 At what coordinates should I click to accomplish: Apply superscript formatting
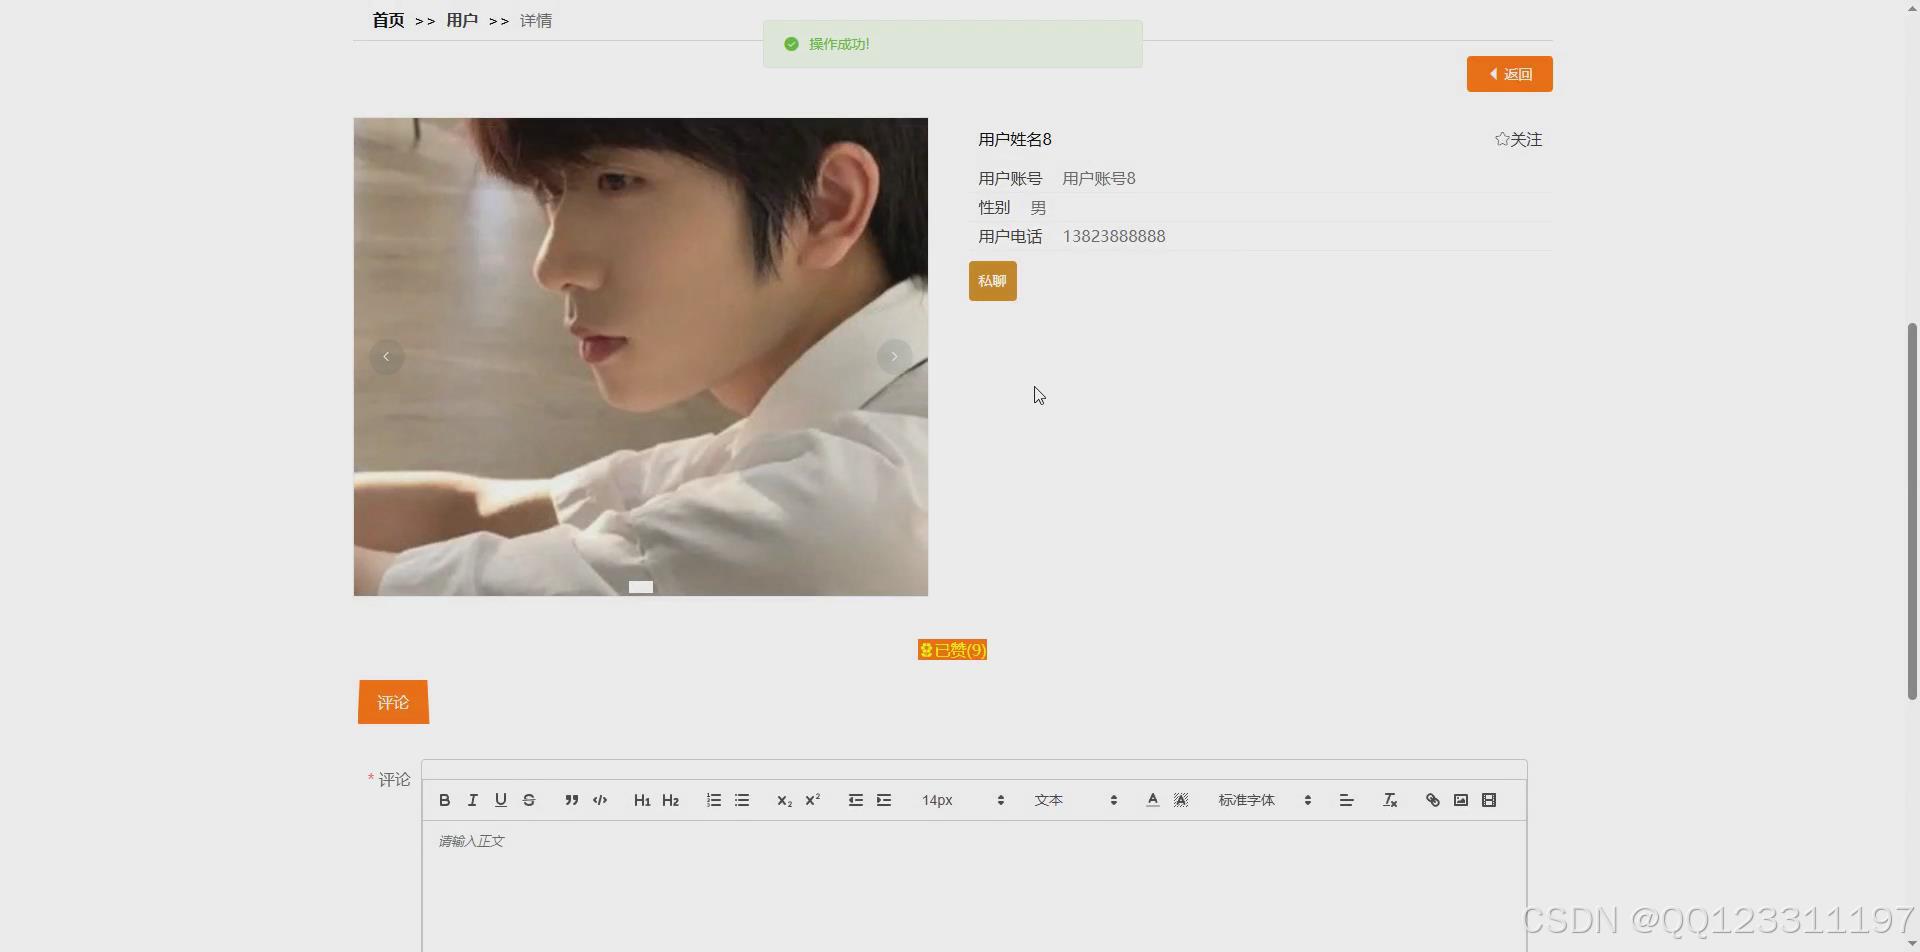tap(812, 800)
